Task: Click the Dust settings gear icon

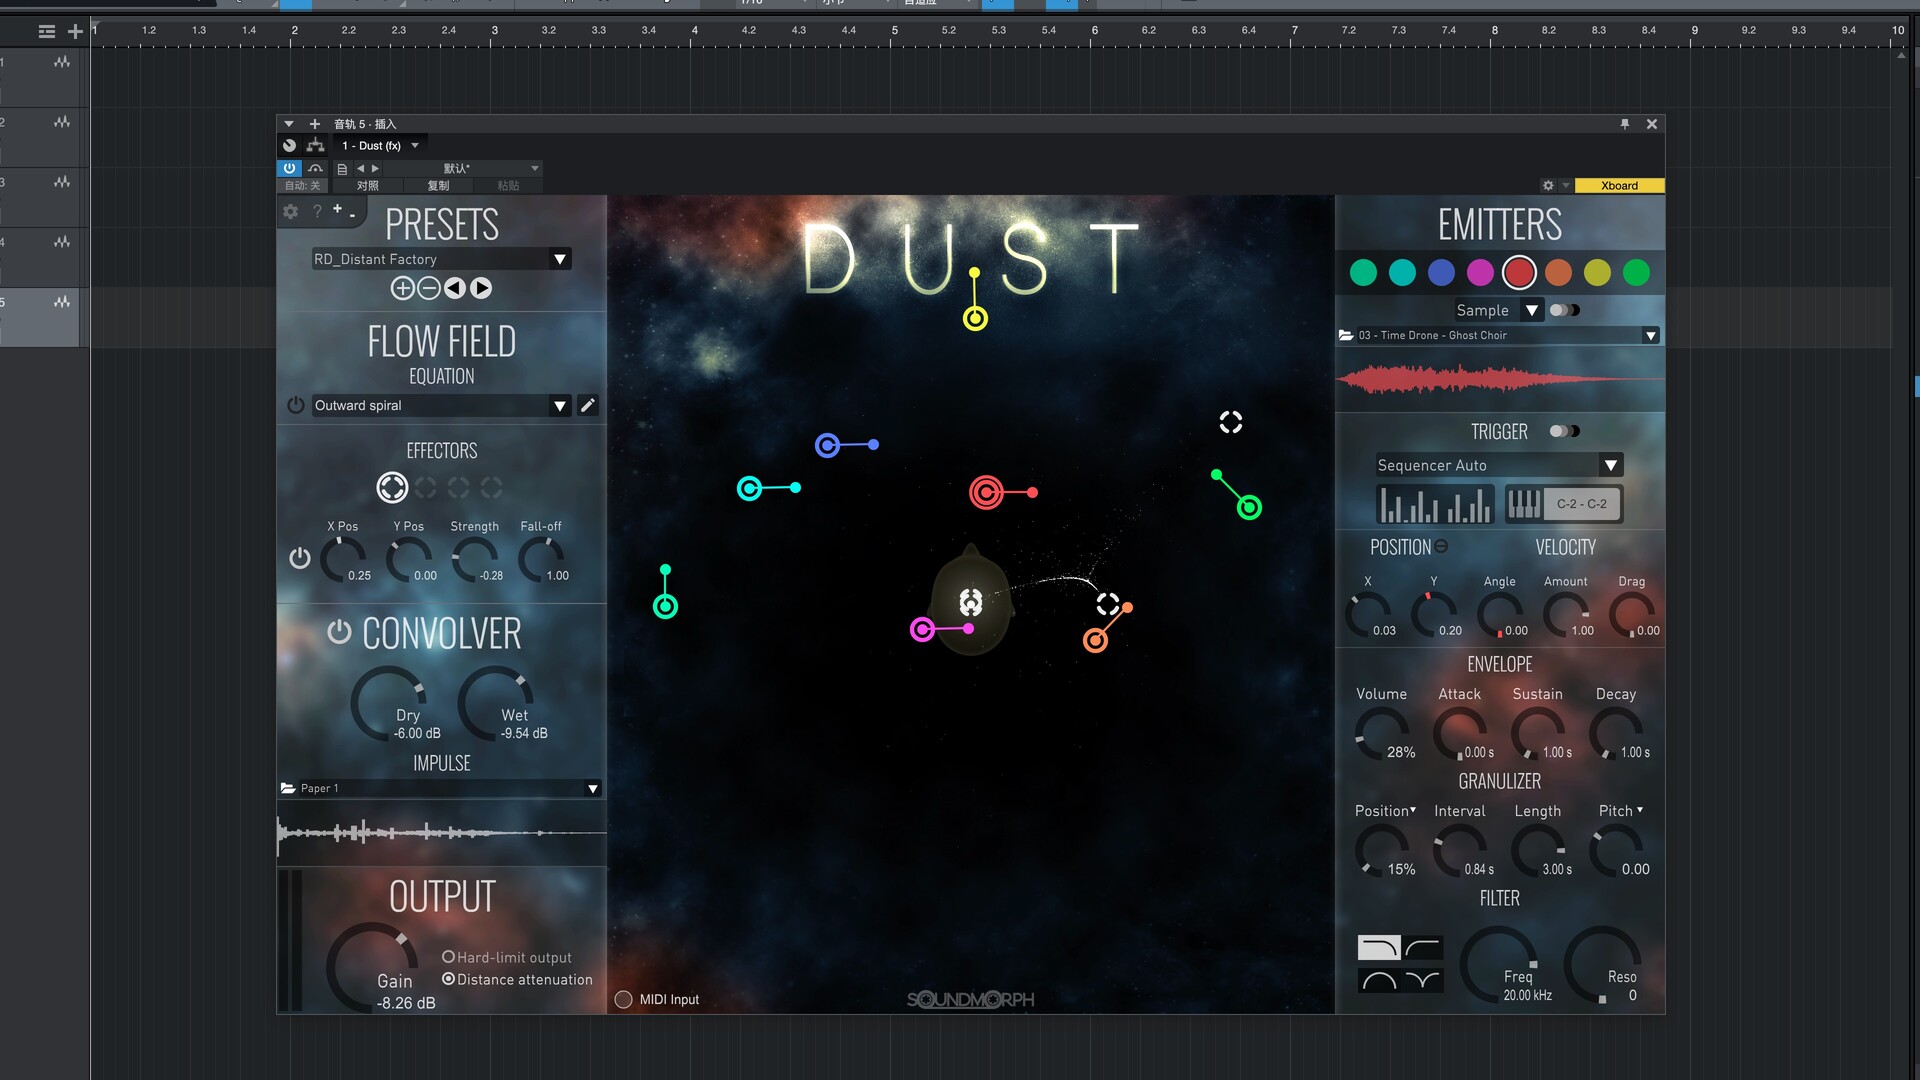Action: point(290,211)
